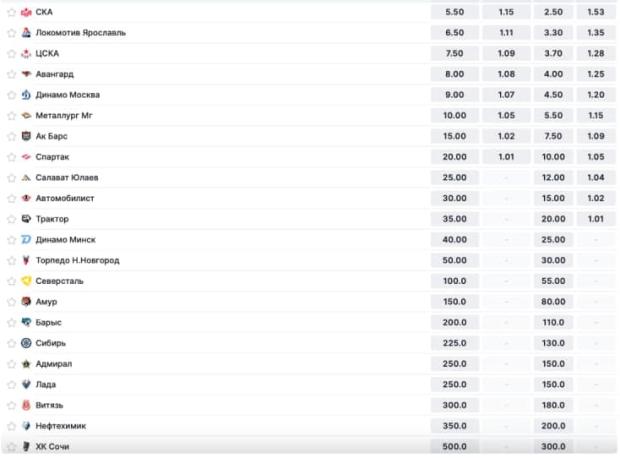Click the Ак Барс team logo
The width and height of the screenshot is (620, 458).
(x=26, y=136)
